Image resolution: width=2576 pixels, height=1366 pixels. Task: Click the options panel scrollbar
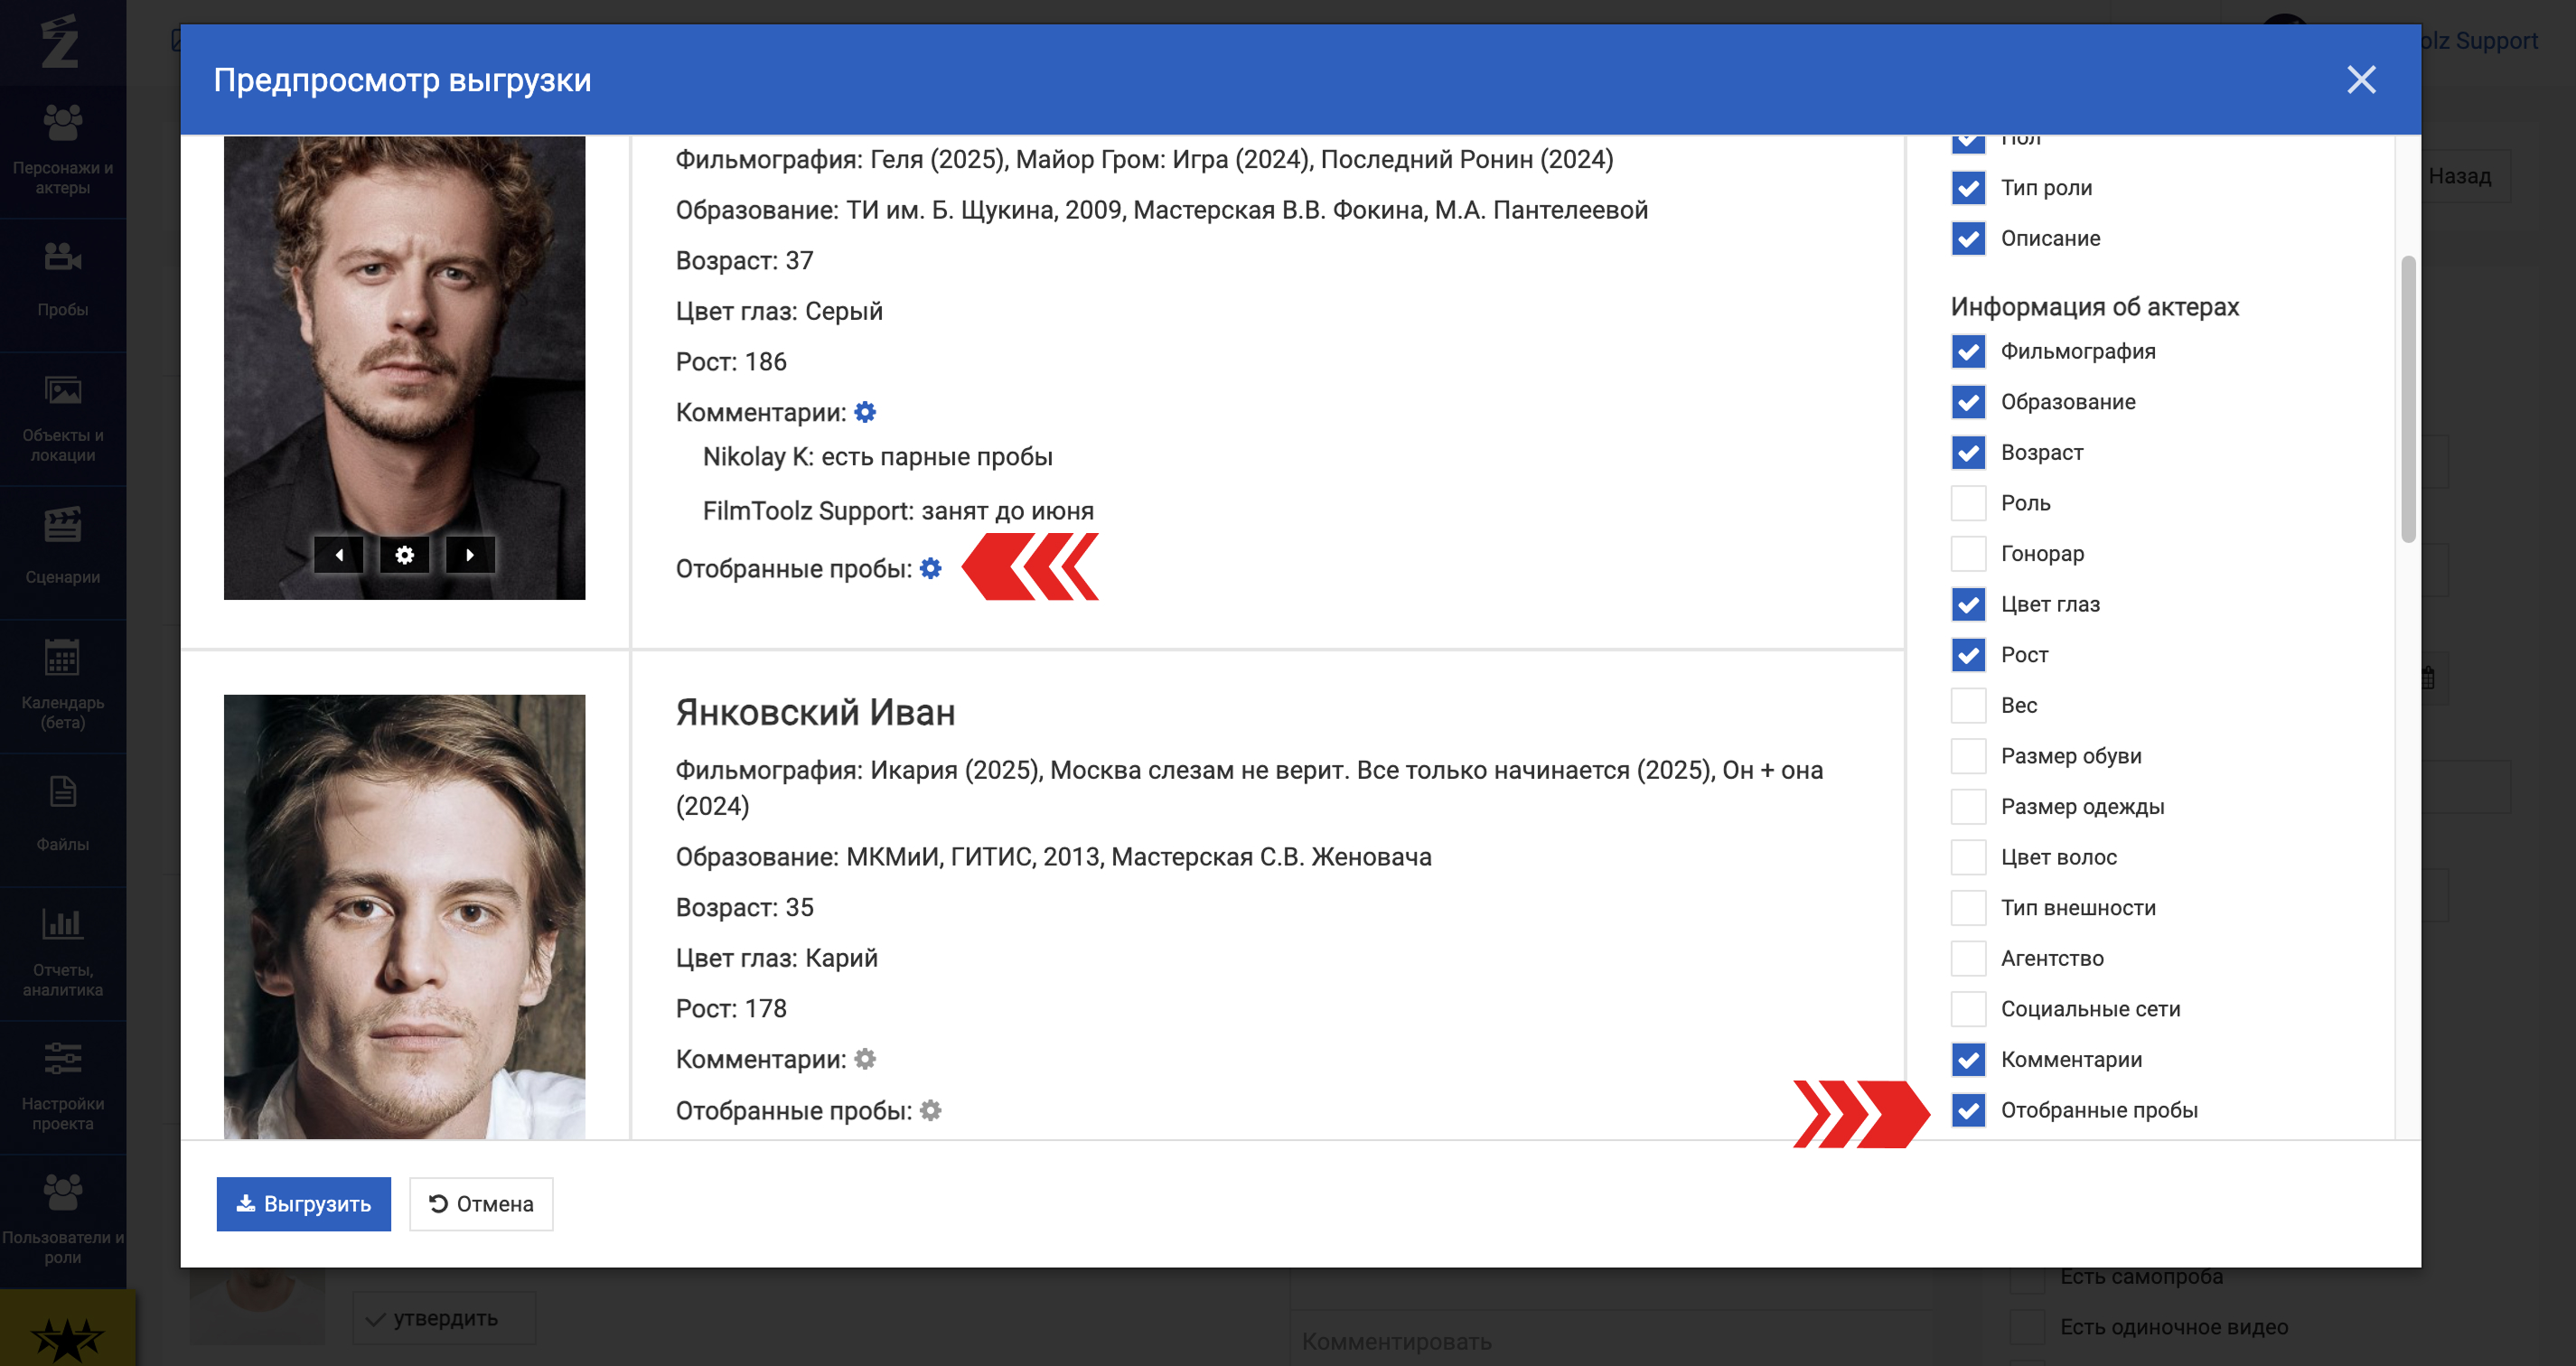(2408, 400)
